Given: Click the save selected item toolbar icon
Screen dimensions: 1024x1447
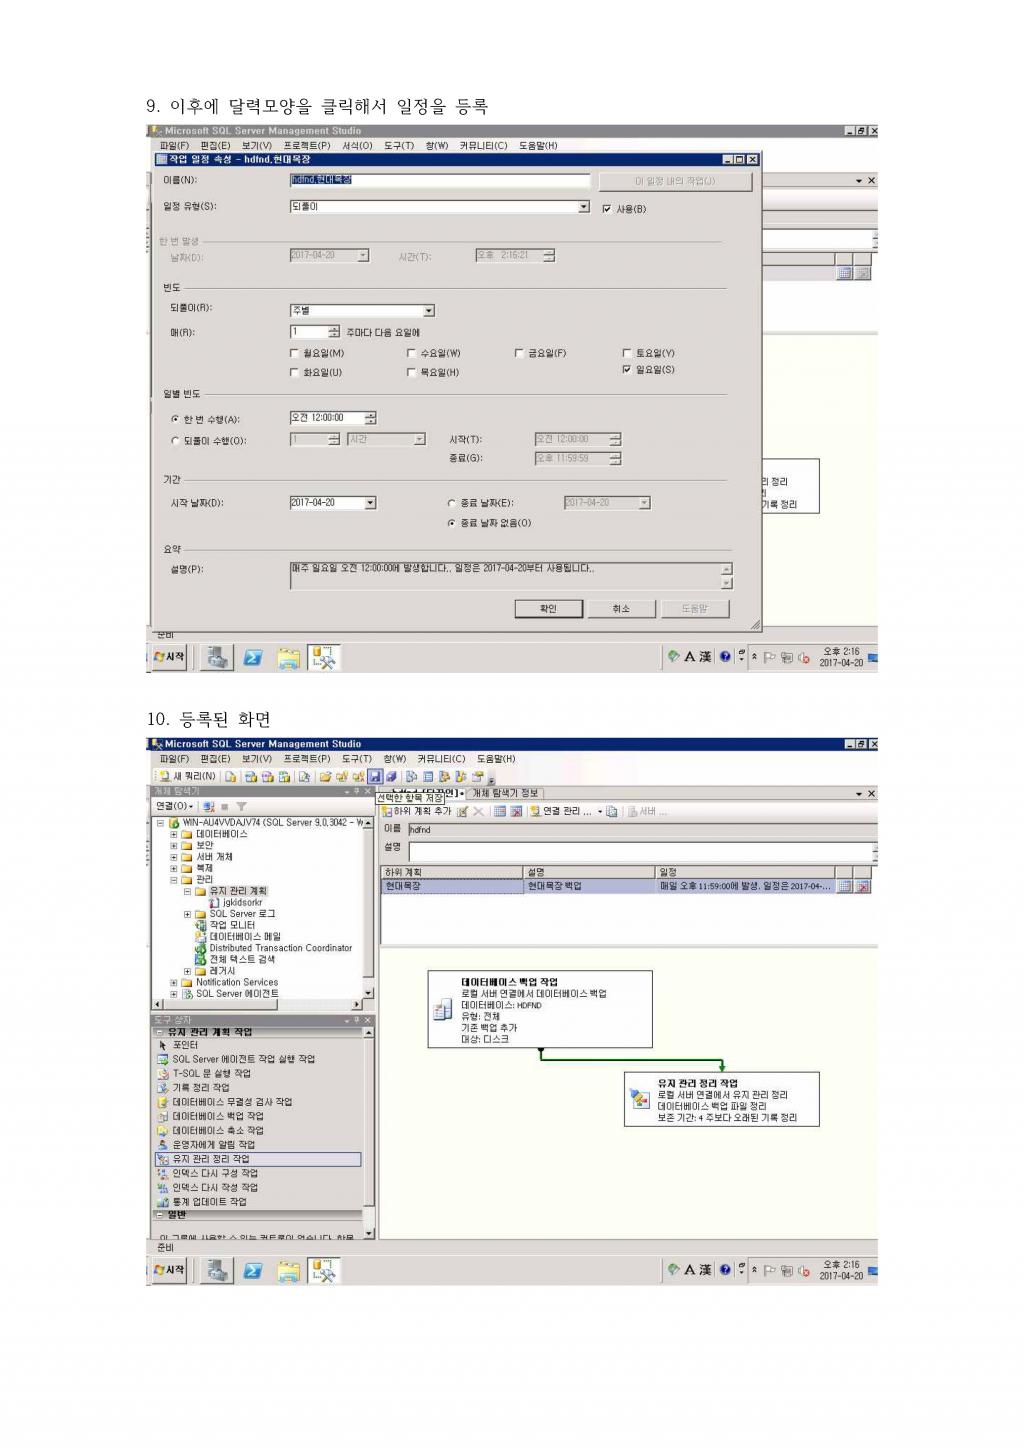Looking at the screenshot, I should point(374,776).
